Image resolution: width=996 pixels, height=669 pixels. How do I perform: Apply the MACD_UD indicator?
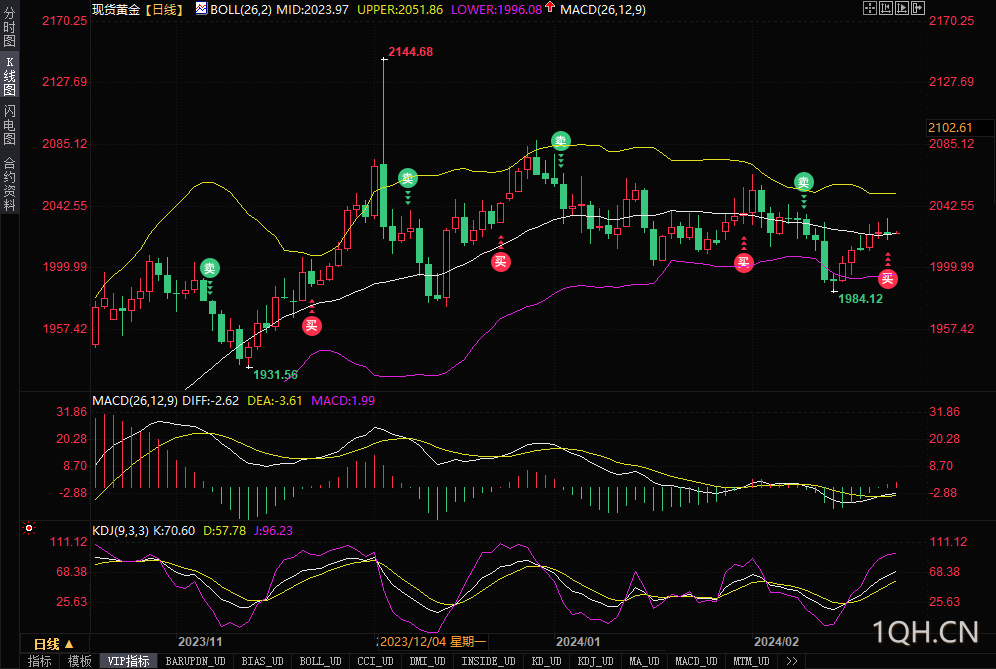click(x=696, y=661)
